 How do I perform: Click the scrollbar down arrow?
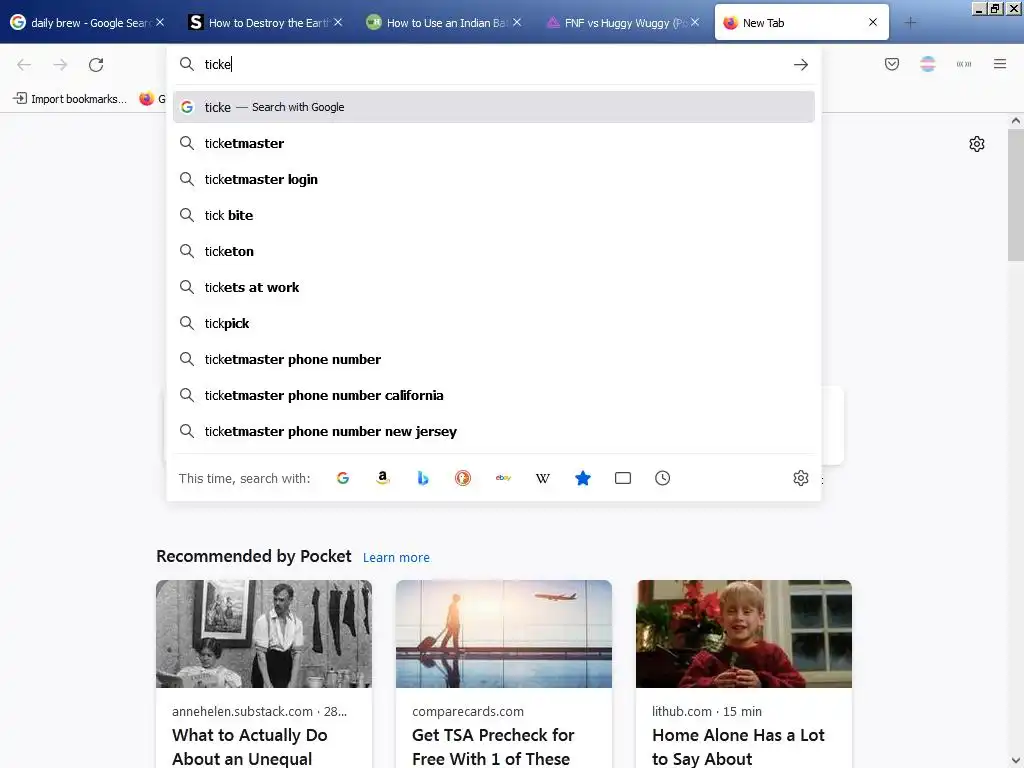coord(1016,761)
